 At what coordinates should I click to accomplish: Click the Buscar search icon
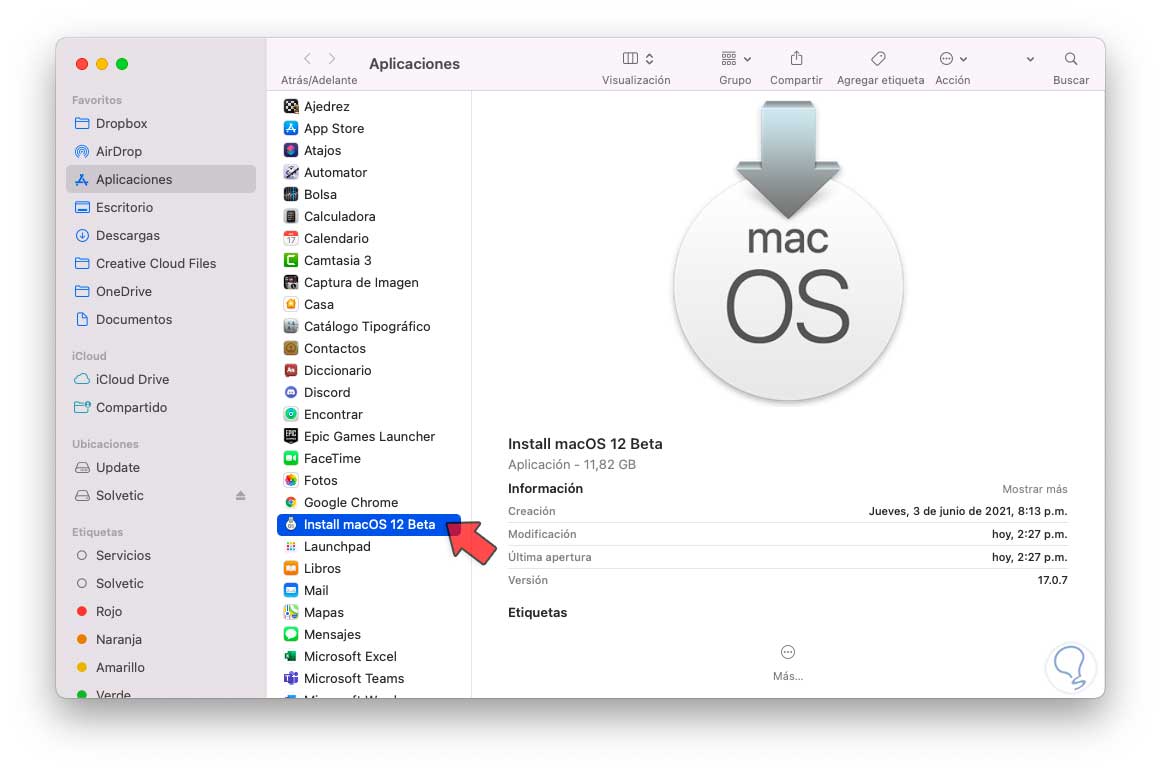1071,58
